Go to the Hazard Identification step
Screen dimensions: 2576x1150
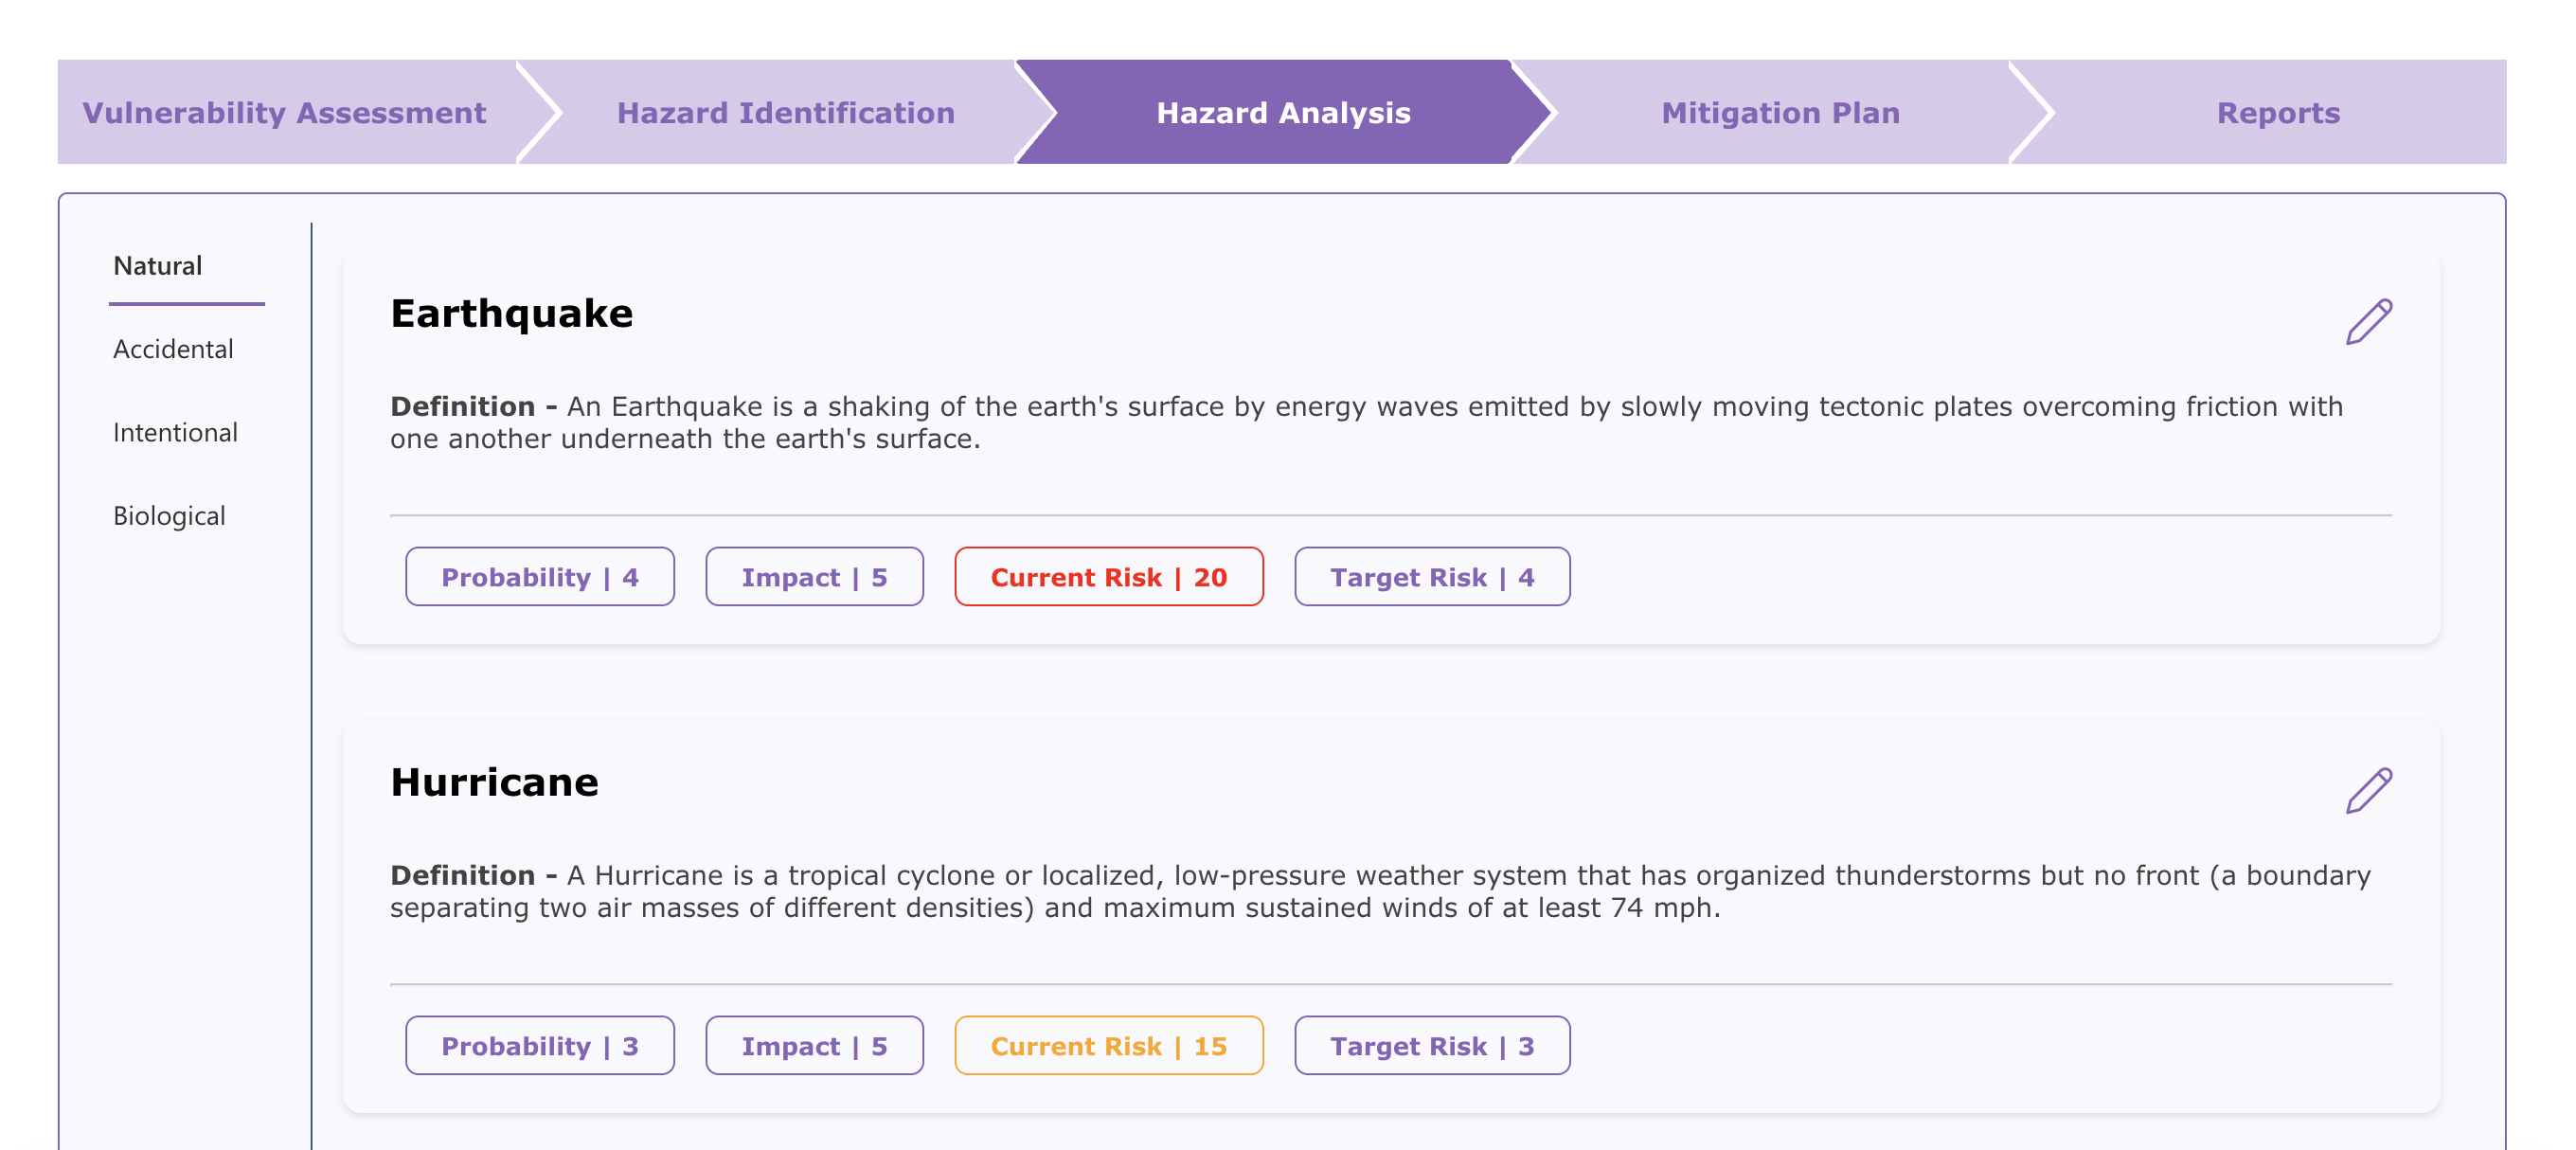785,113
